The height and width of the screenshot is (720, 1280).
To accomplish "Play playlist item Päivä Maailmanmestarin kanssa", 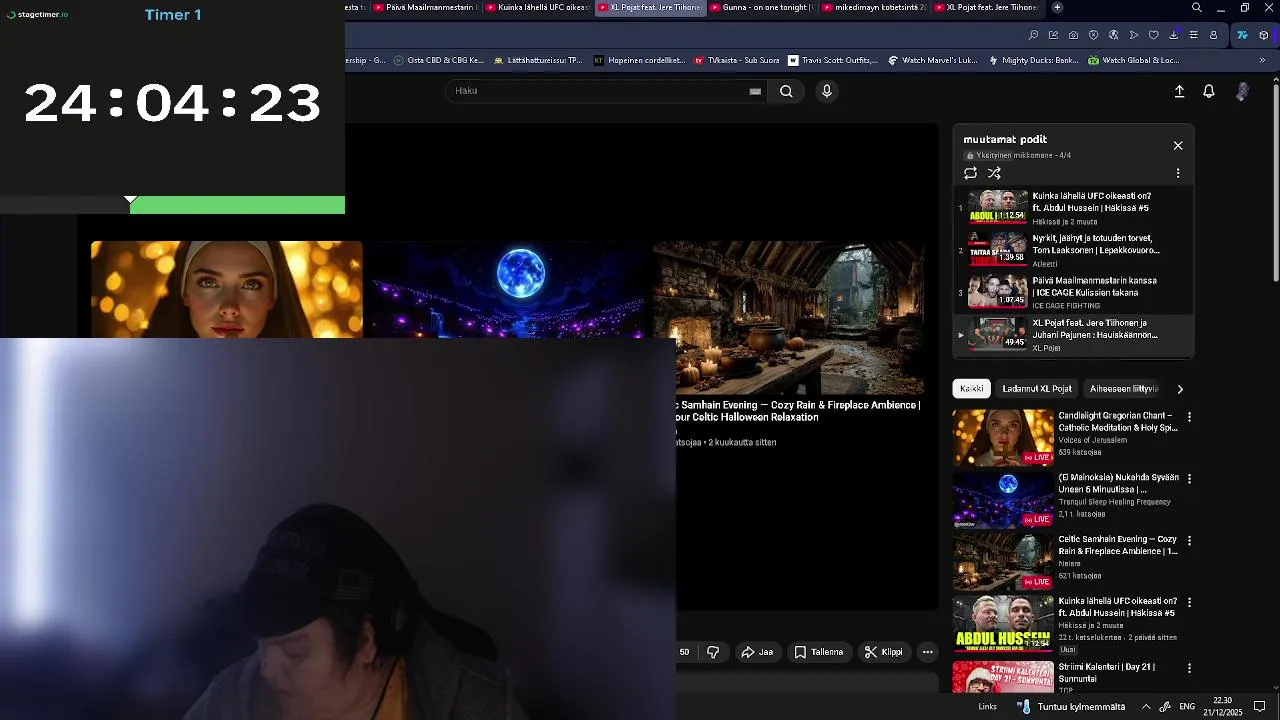I will coord(1072,292).
